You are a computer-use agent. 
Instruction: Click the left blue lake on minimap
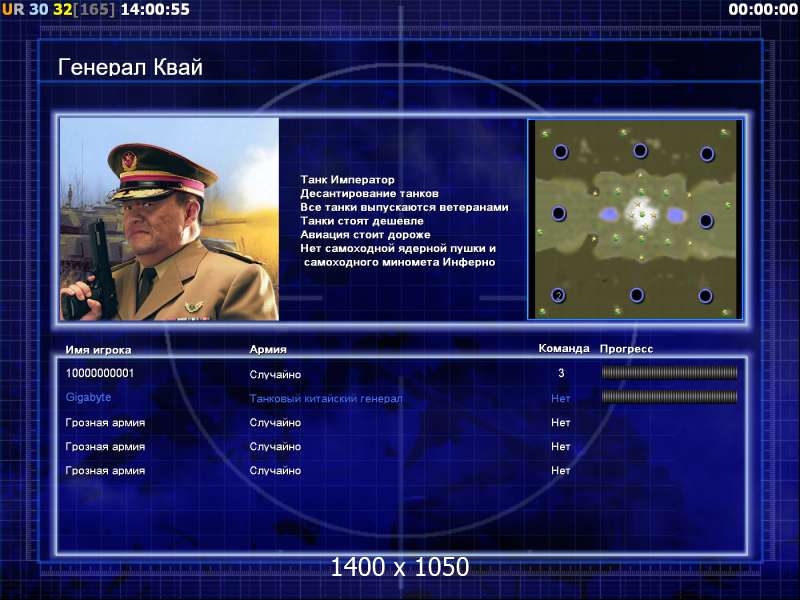tap(608, 215)
